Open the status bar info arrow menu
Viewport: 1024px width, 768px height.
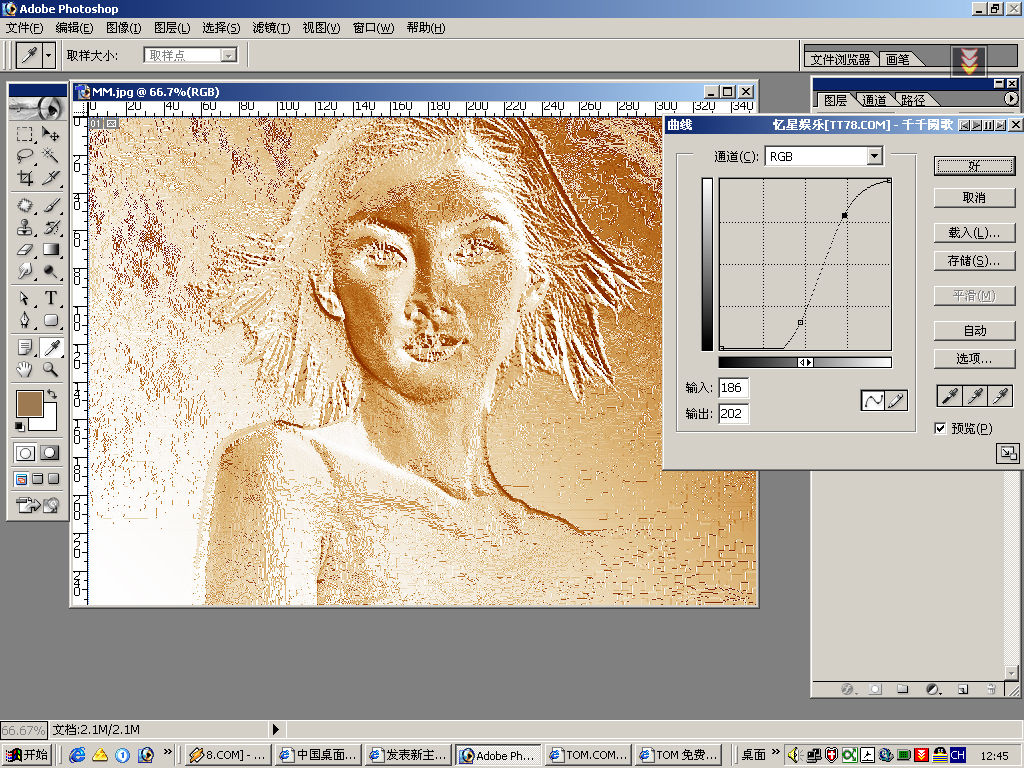[276, 729]
